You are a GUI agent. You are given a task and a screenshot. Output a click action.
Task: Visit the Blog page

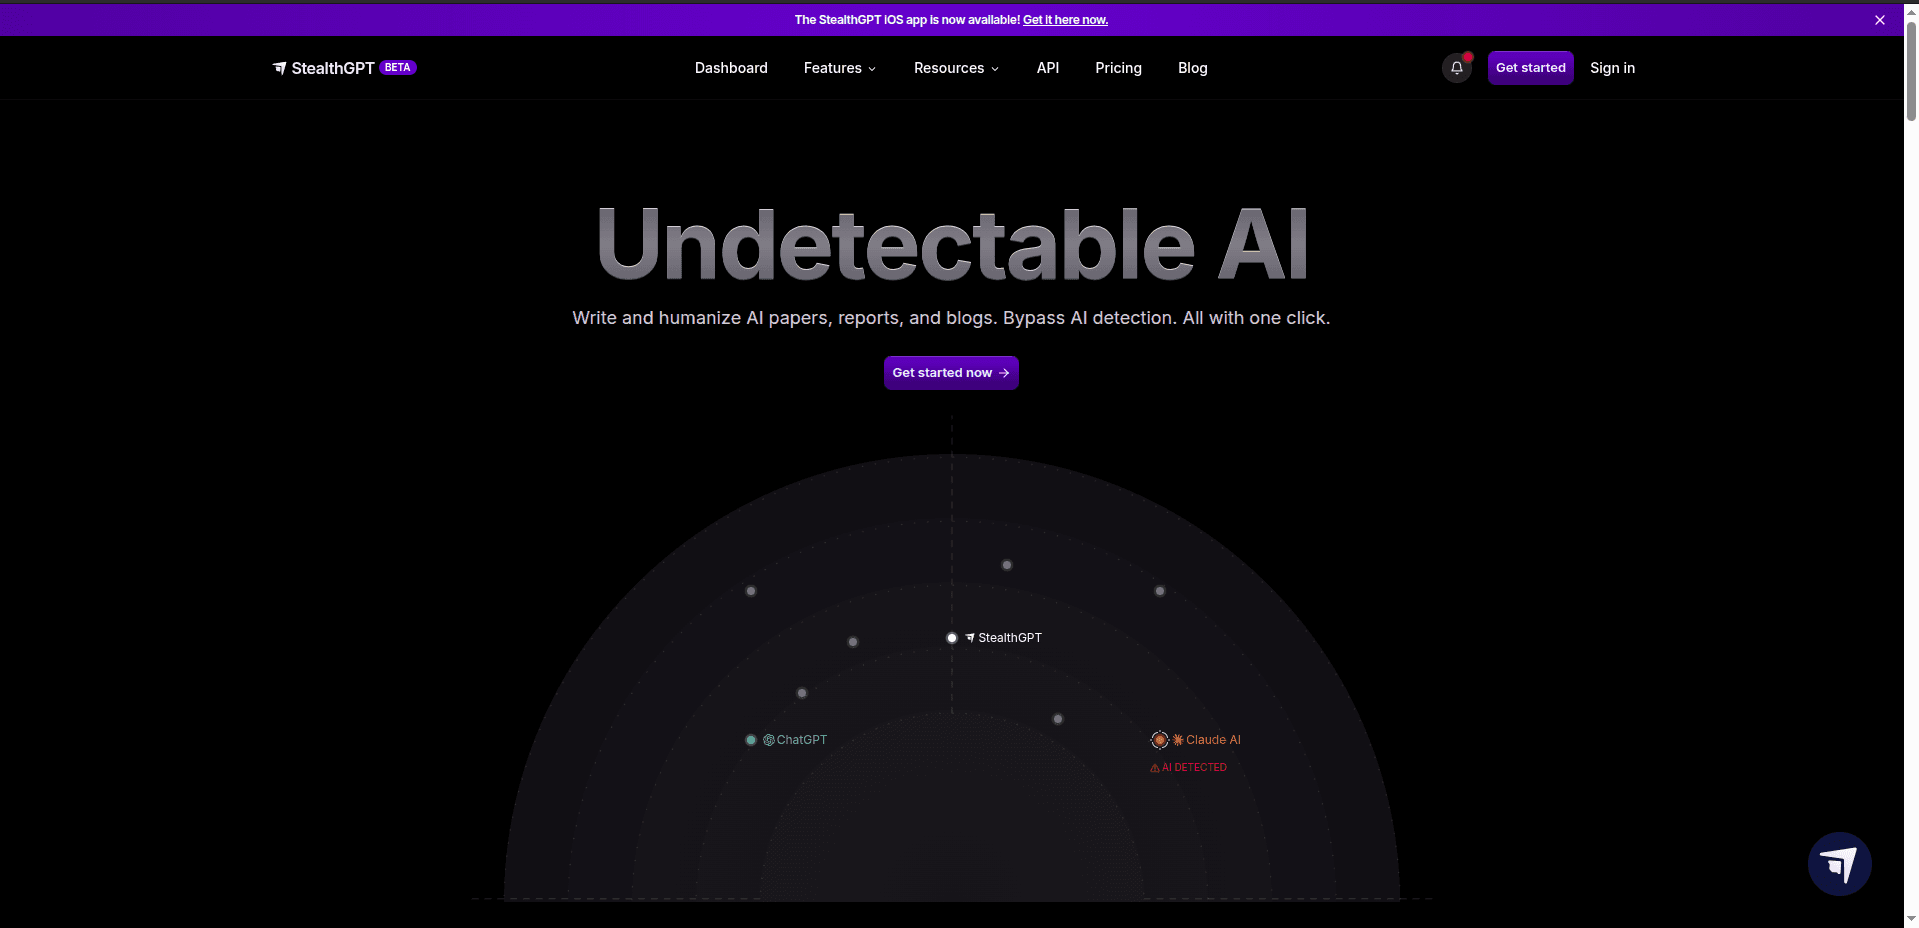(1192, 68)
